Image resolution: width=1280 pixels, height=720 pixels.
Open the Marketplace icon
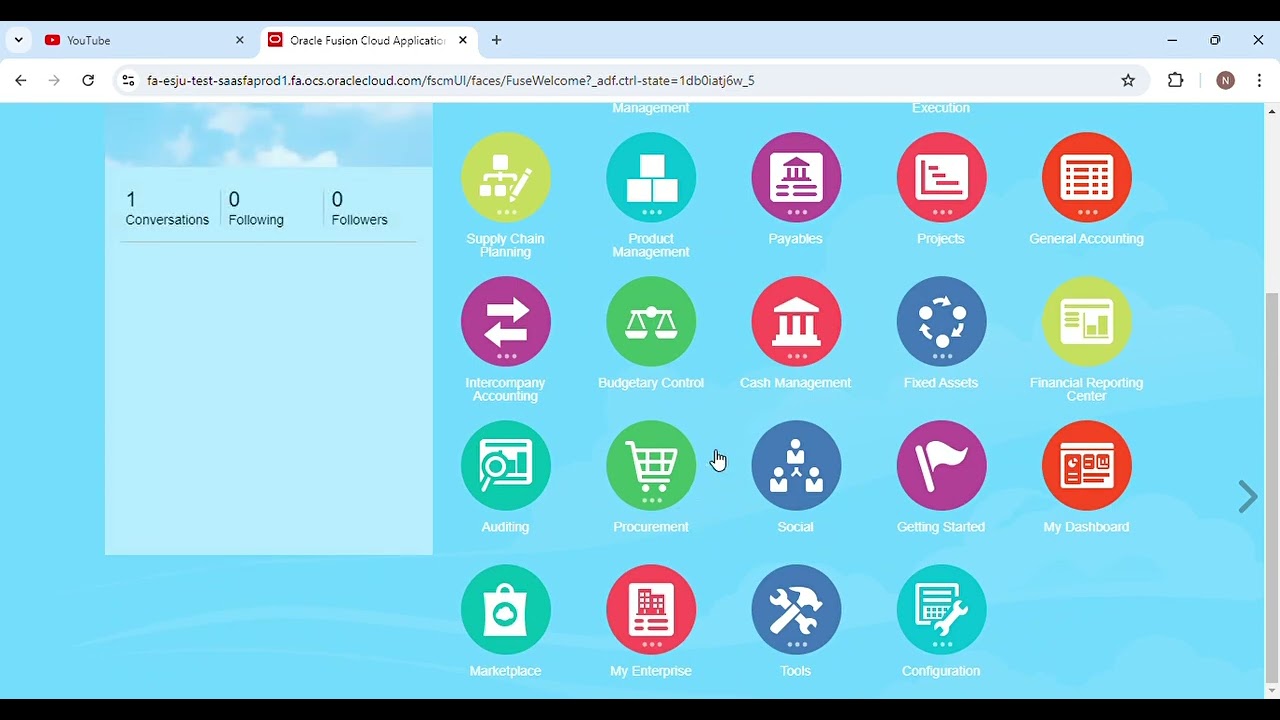click(x=506, y=609)
